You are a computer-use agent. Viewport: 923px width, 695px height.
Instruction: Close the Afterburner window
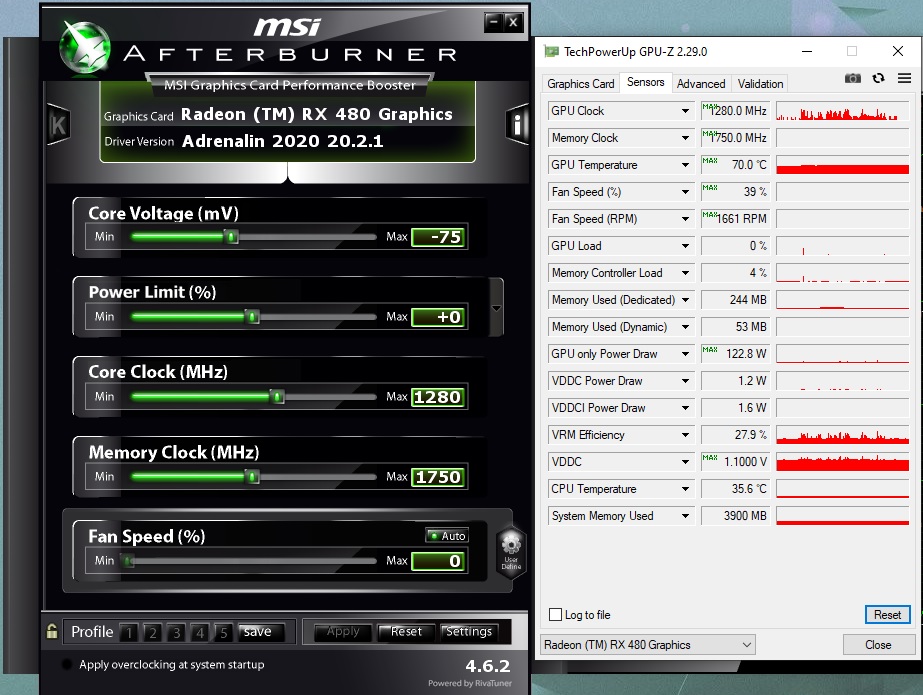pos(513,22)
